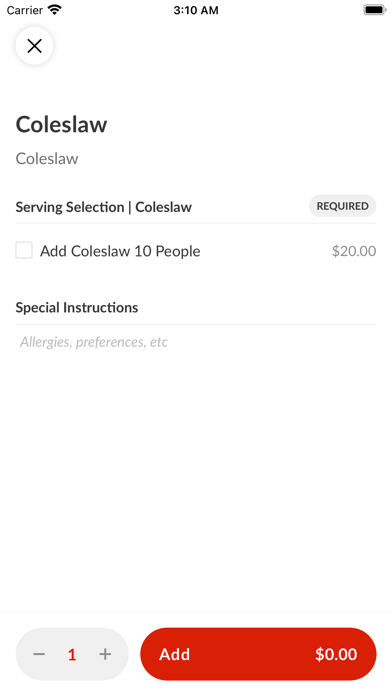392x696 pixels.
Task: Select the Add Coleslaw 10 People label
Action: tap(120, 251)
